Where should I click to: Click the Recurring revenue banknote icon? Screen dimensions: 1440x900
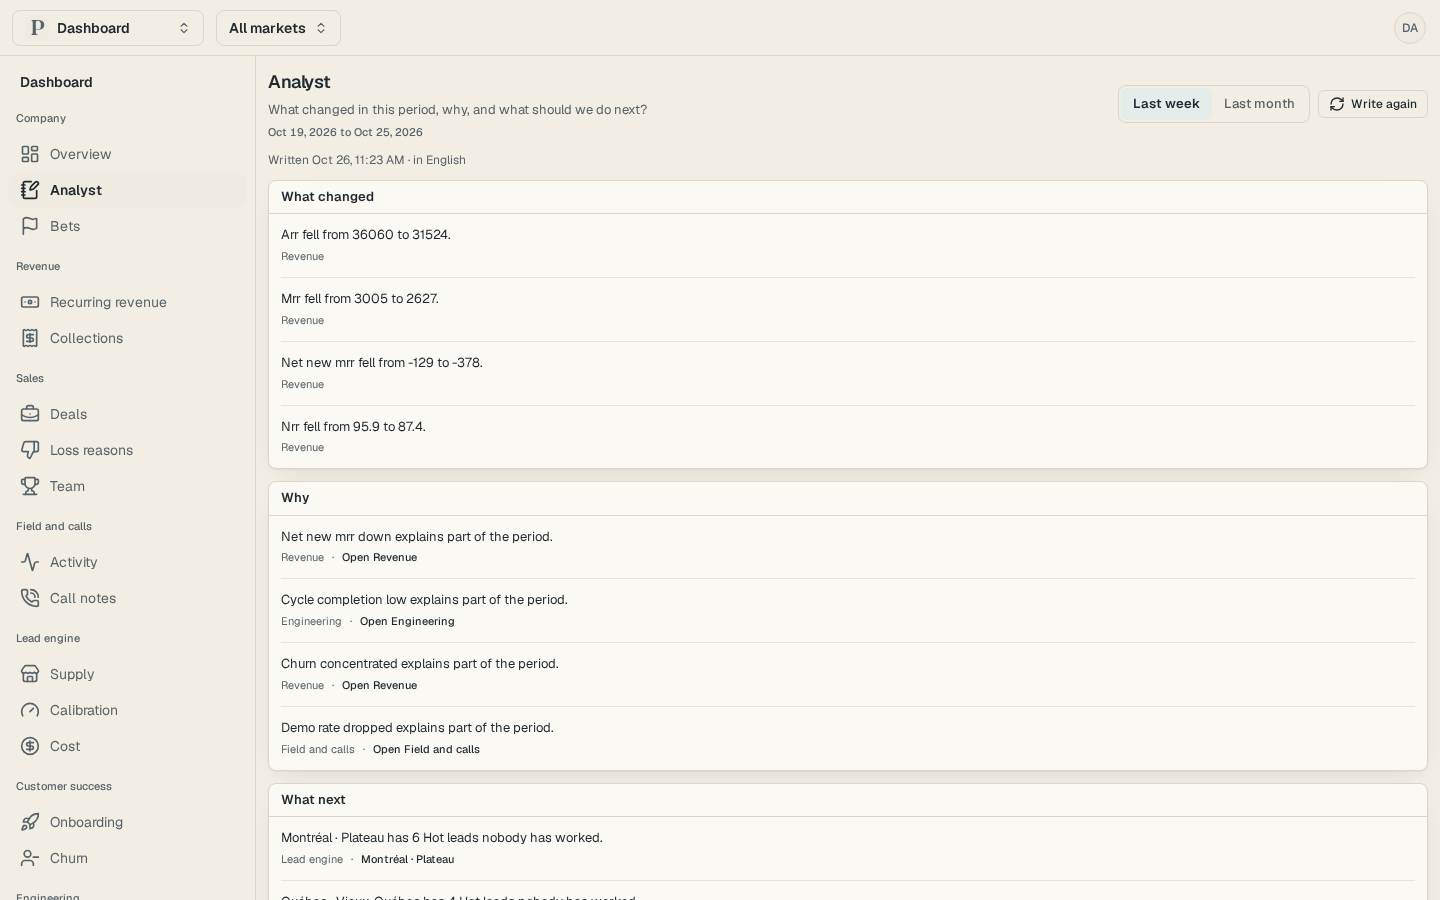point(30,302)
